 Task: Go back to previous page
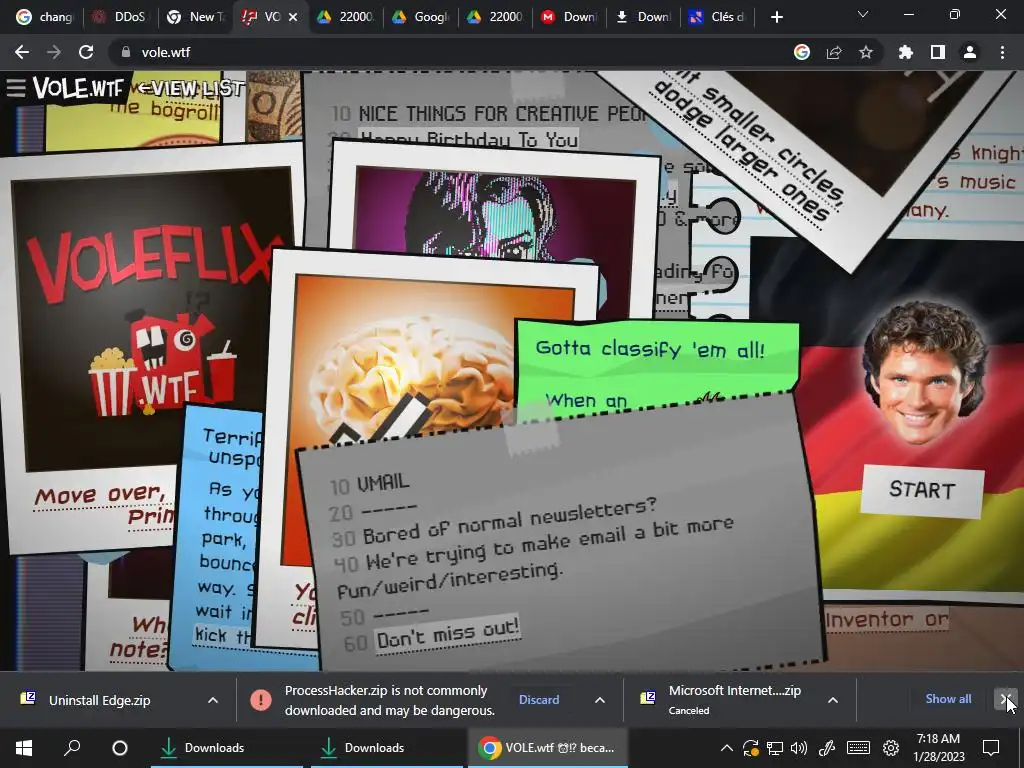[22, 52]
